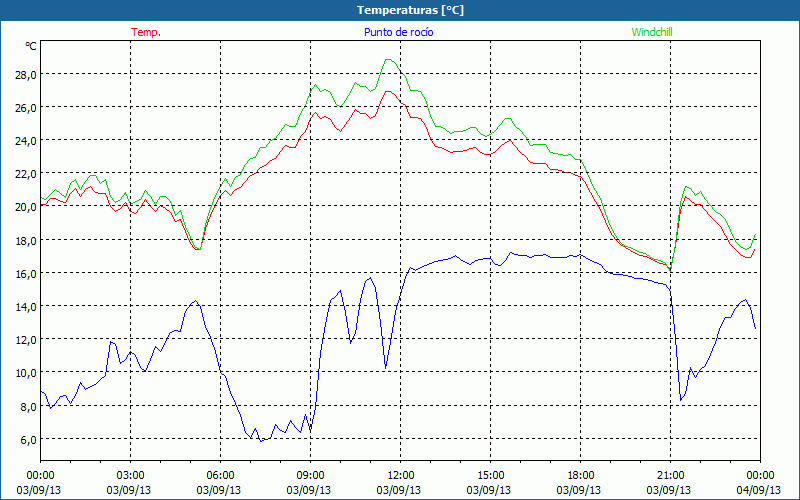Click the °C unit label on the axis
The height and width of the screenshot is (500, 800).
pos(31,46)
